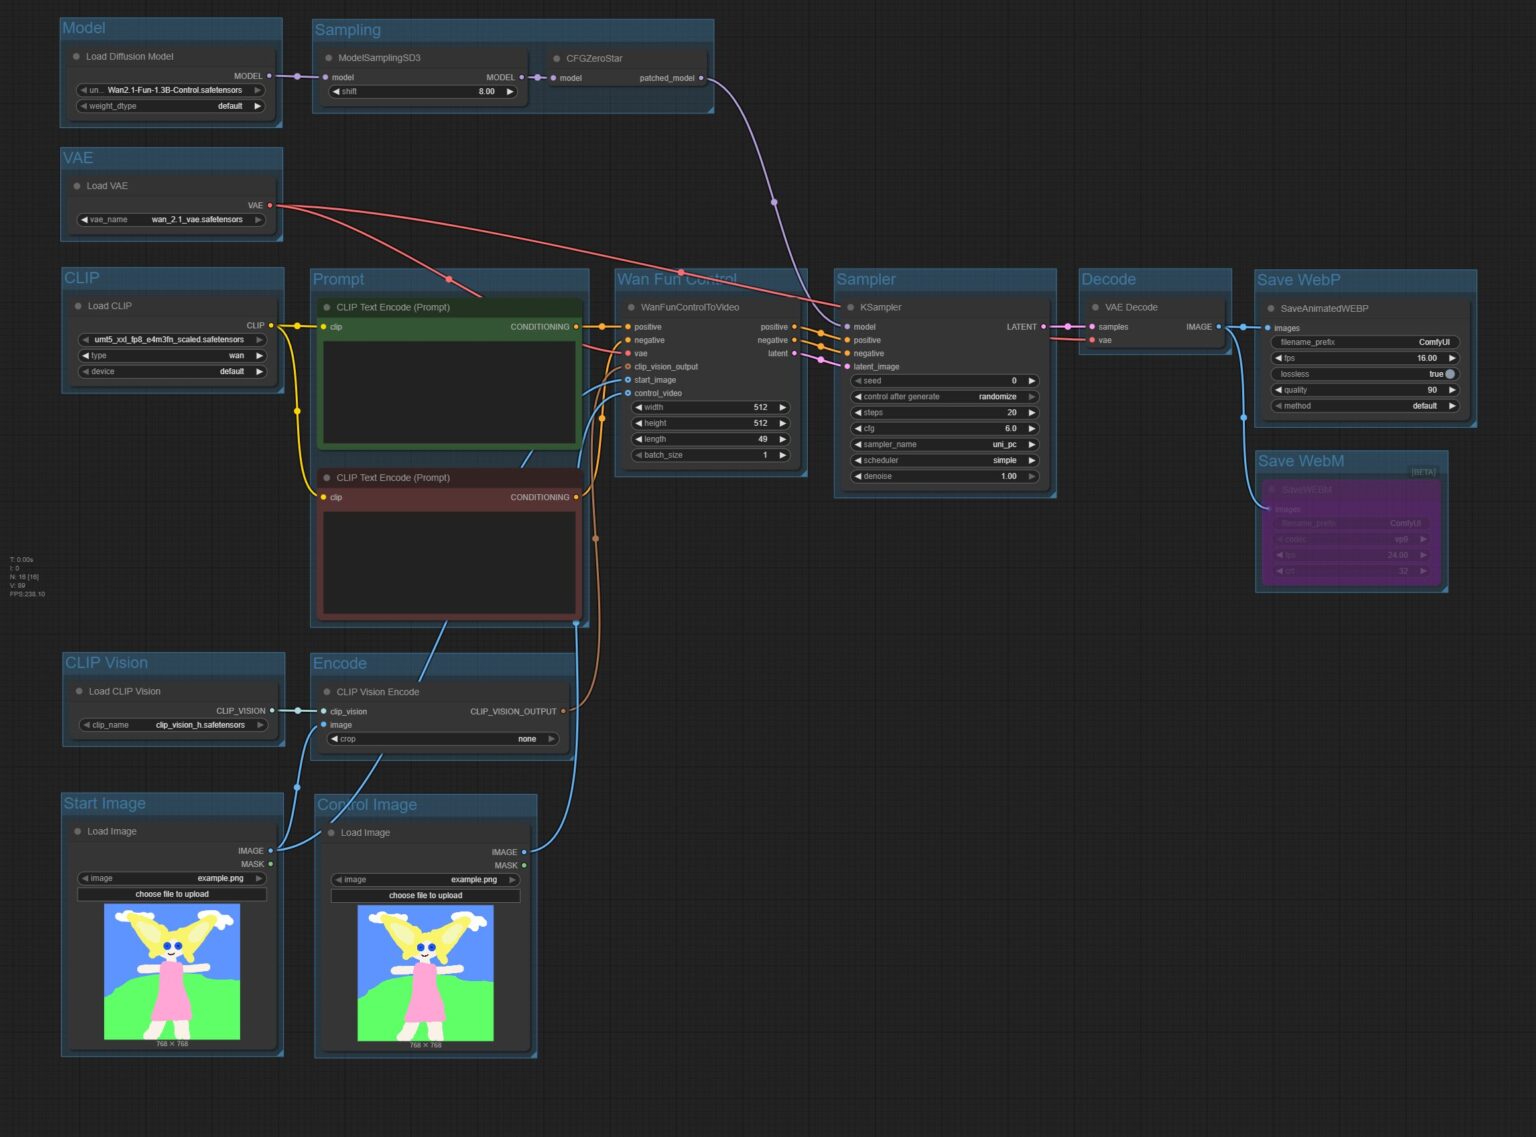Decrease the shift value in ModelSamplingSD3
Viewport: 1536px width, 1137px height.
pos(336,92)
